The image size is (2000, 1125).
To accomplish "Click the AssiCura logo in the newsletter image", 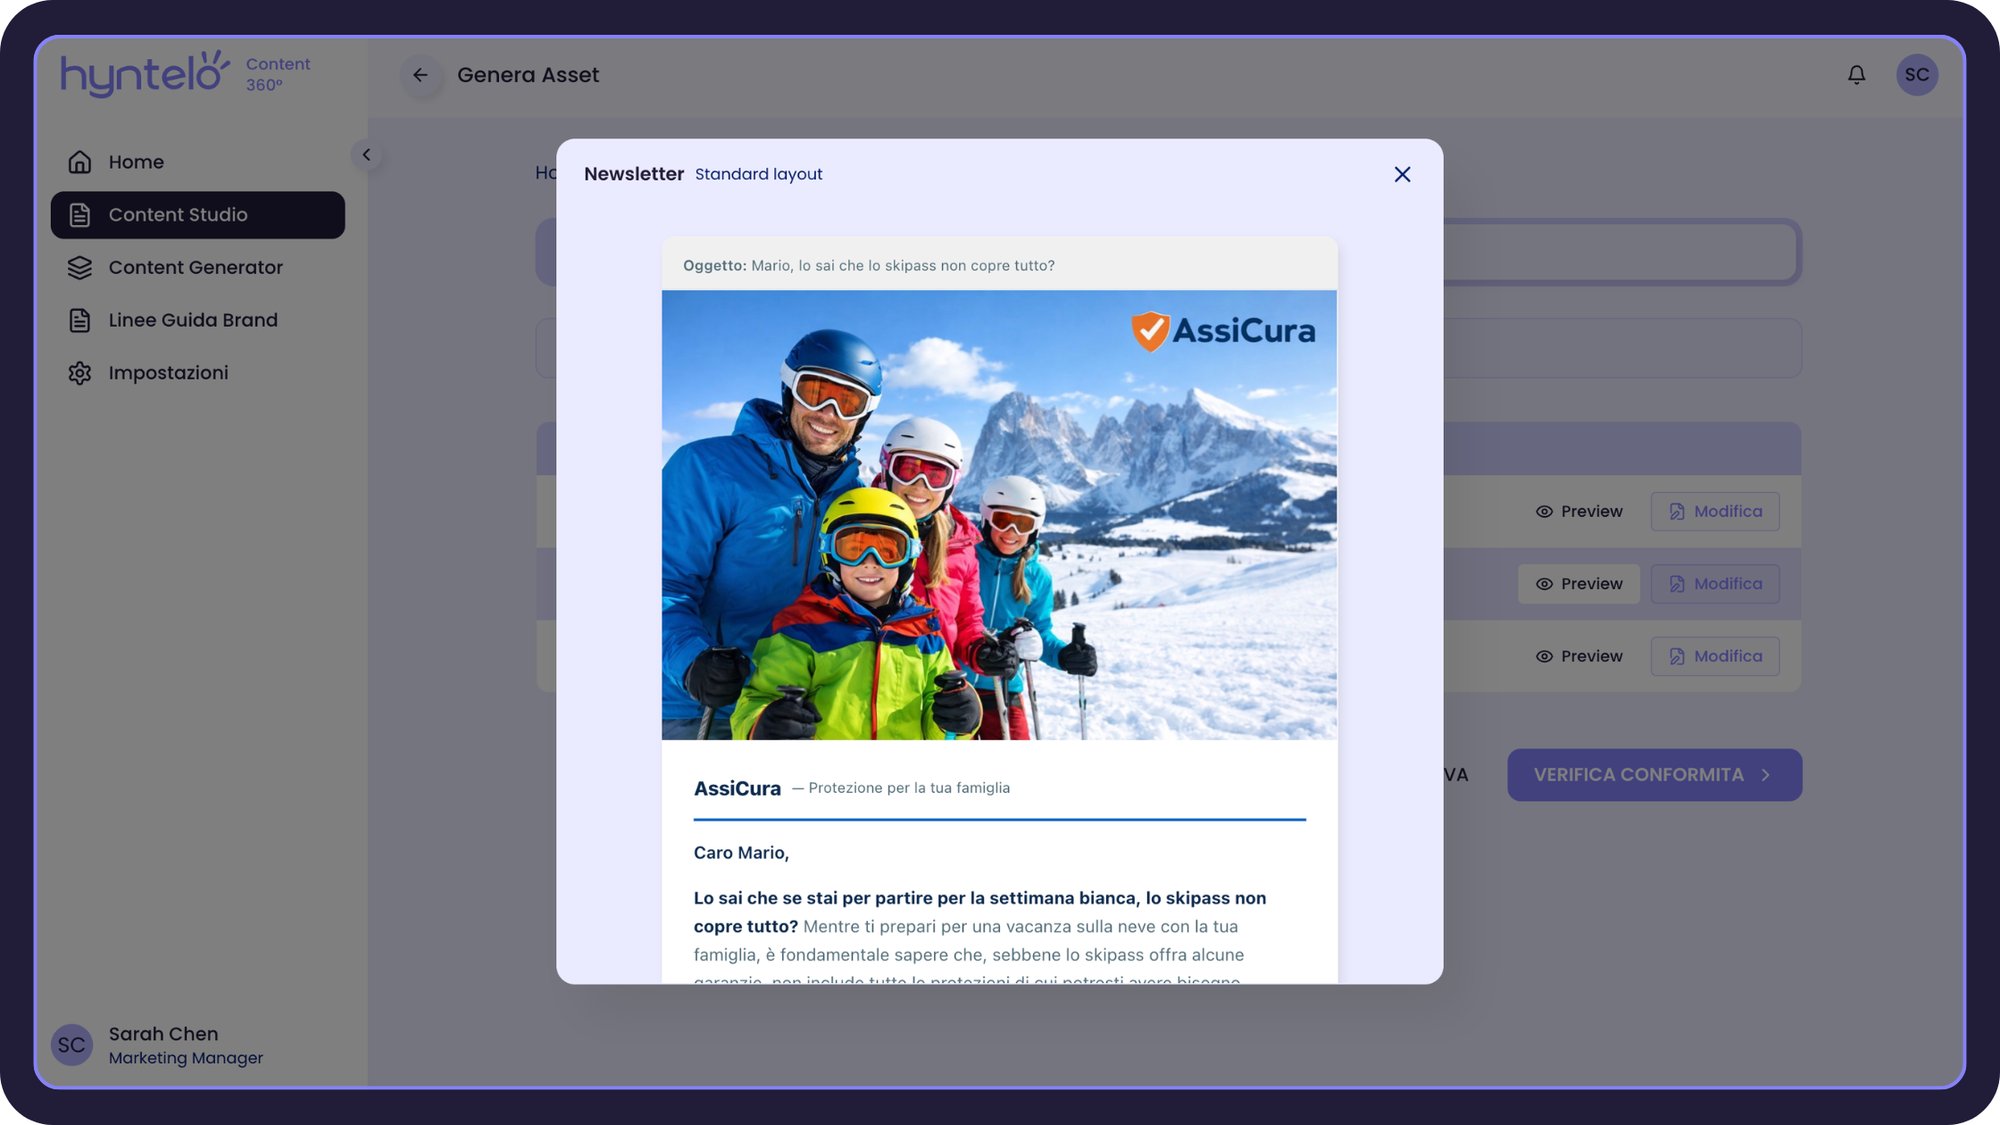I will click(x=1223, y=331).
